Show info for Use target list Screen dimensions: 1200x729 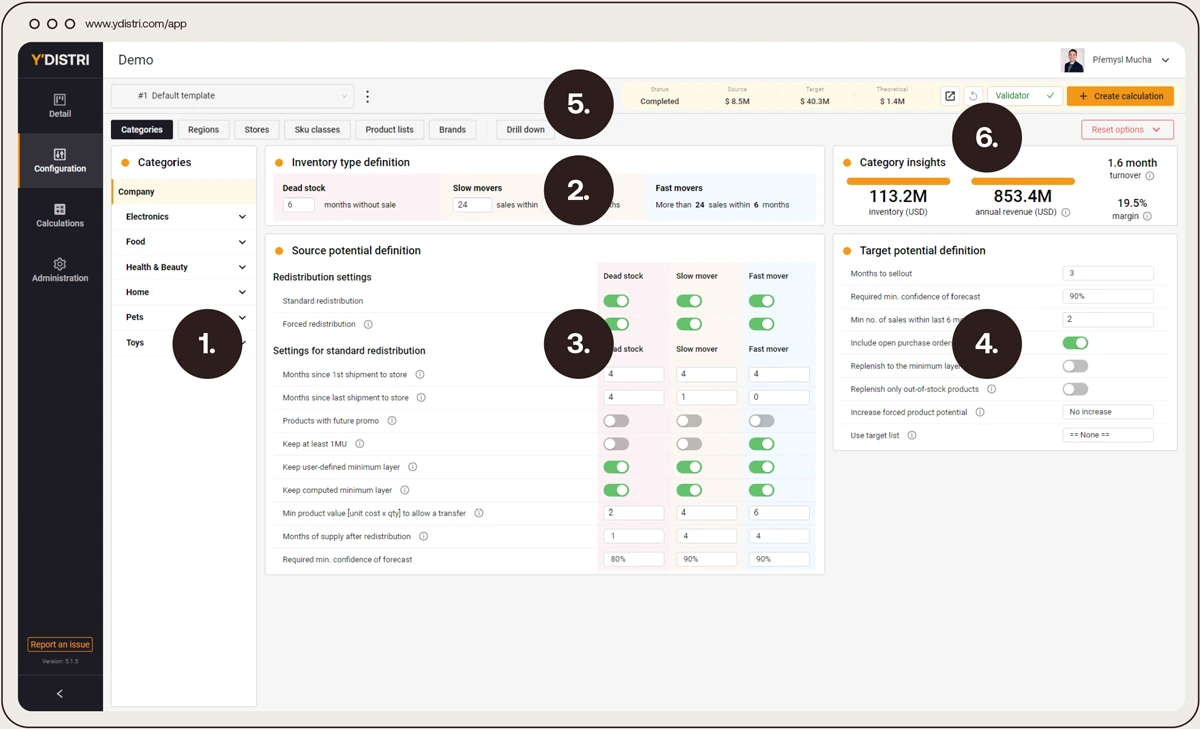point(912,435)
